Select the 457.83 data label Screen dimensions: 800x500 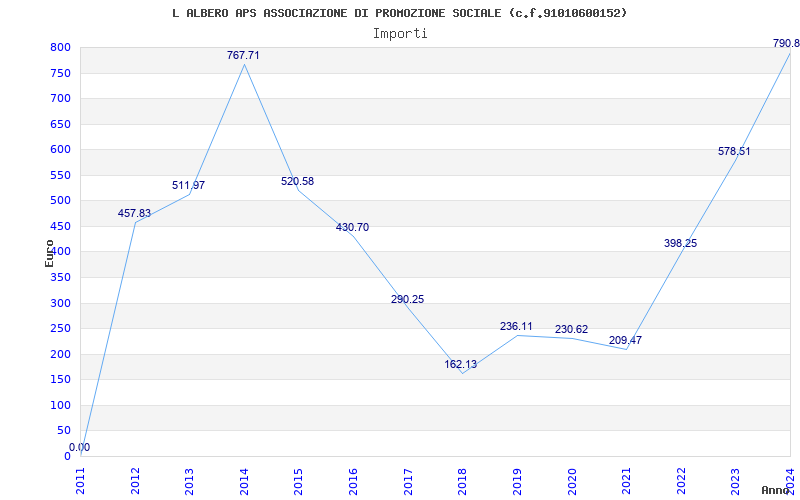pyautogui.click(x=134, y=213)
